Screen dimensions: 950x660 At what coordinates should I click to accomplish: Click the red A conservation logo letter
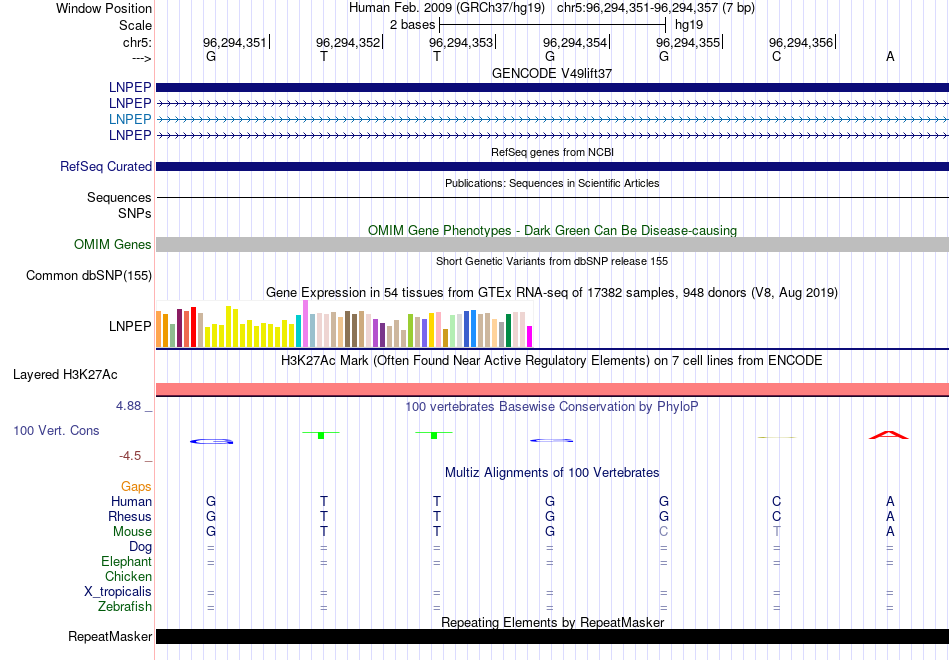tap(889, 435)
